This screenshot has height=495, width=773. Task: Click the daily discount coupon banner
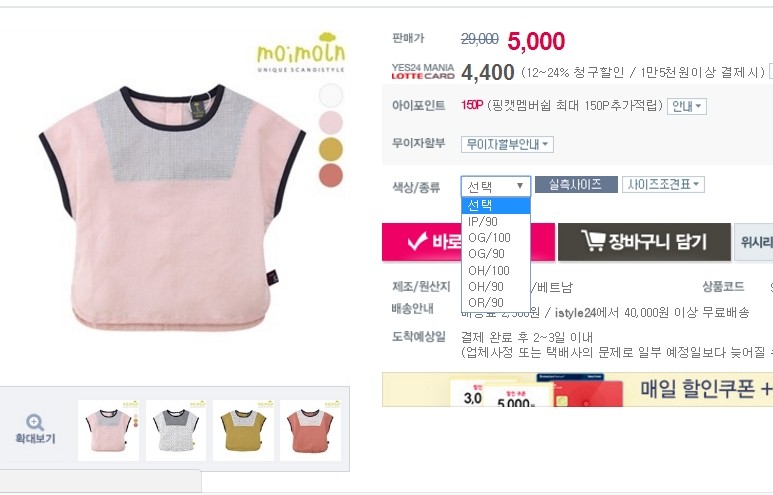(x=577, y=389)
